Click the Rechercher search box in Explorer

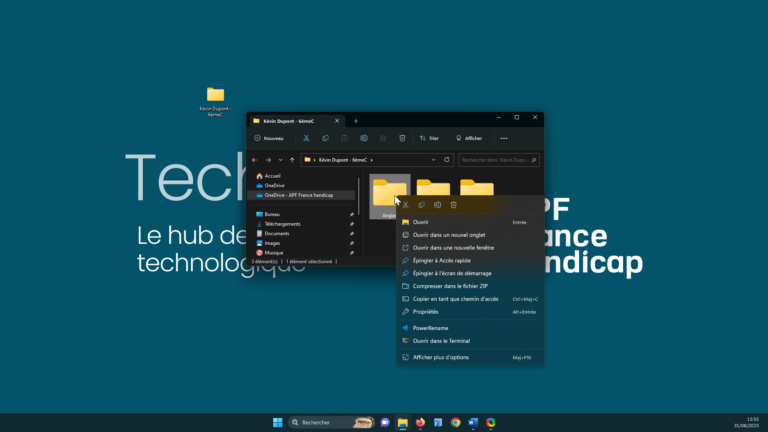click(x=498, y=160)
